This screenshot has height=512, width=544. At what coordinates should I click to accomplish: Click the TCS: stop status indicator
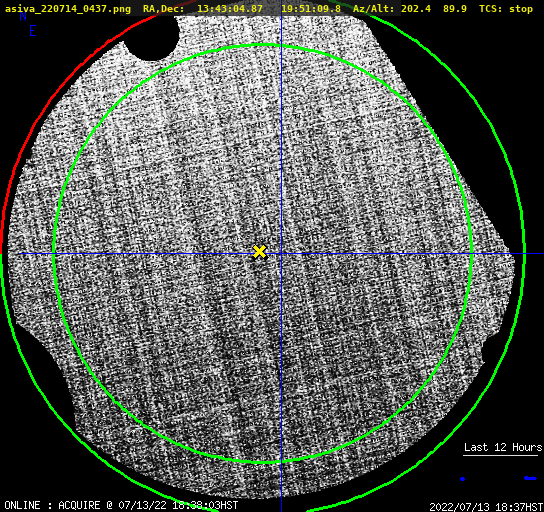[506, 9]
